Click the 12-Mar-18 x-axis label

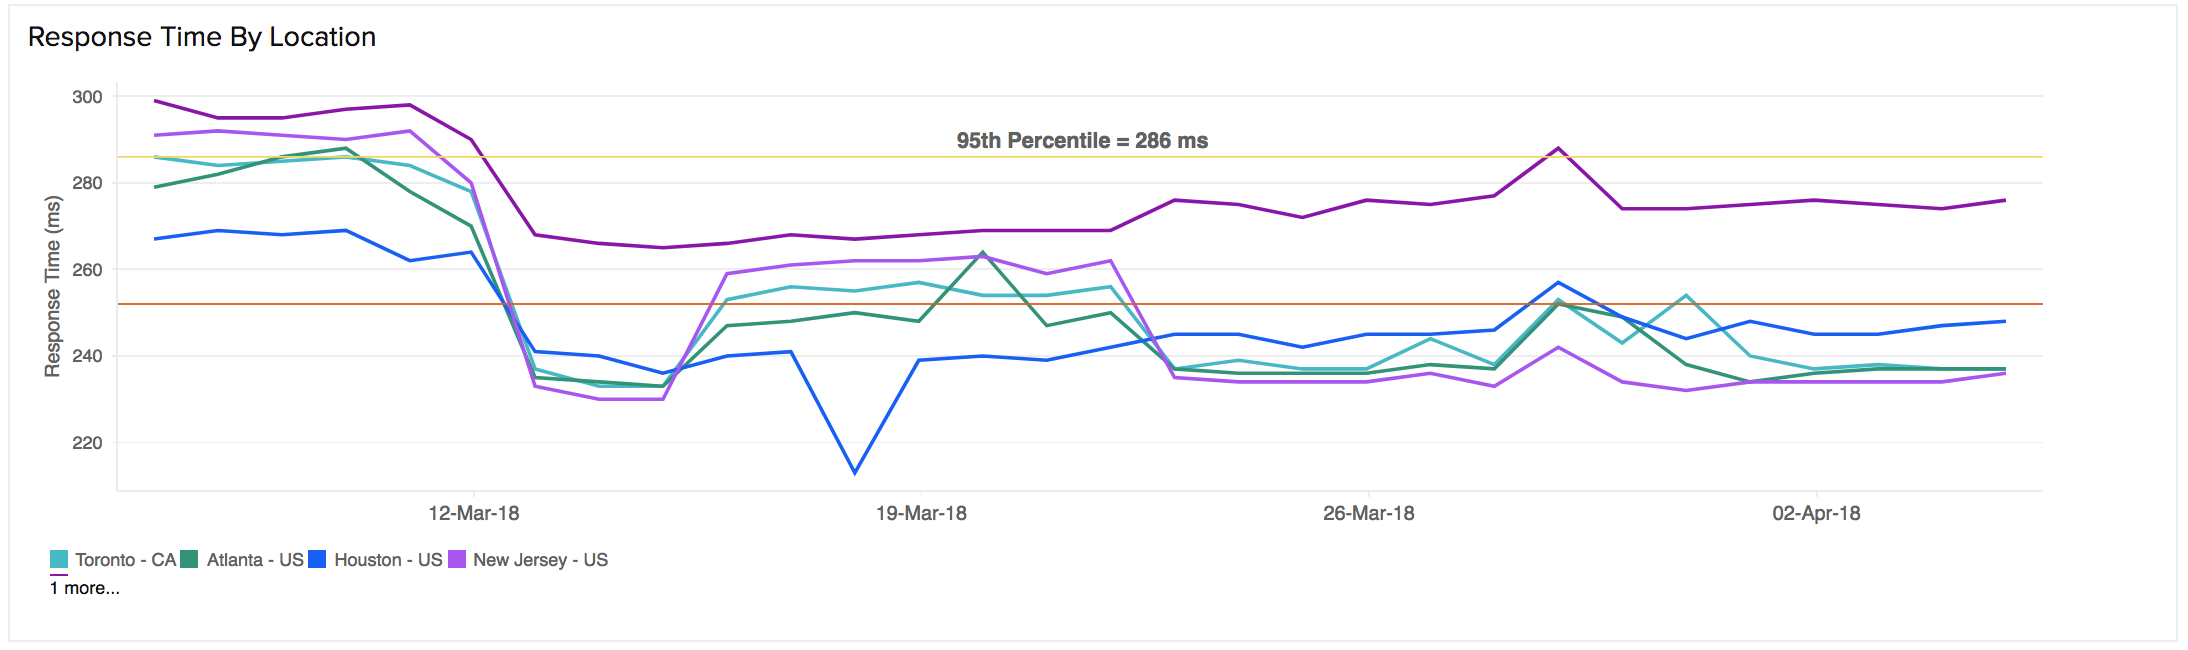click(474, 514)
